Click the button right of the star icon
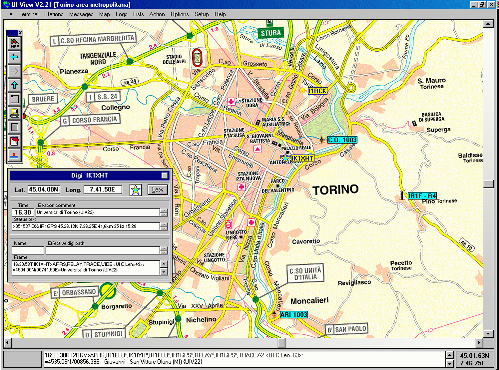 [157, 190]
